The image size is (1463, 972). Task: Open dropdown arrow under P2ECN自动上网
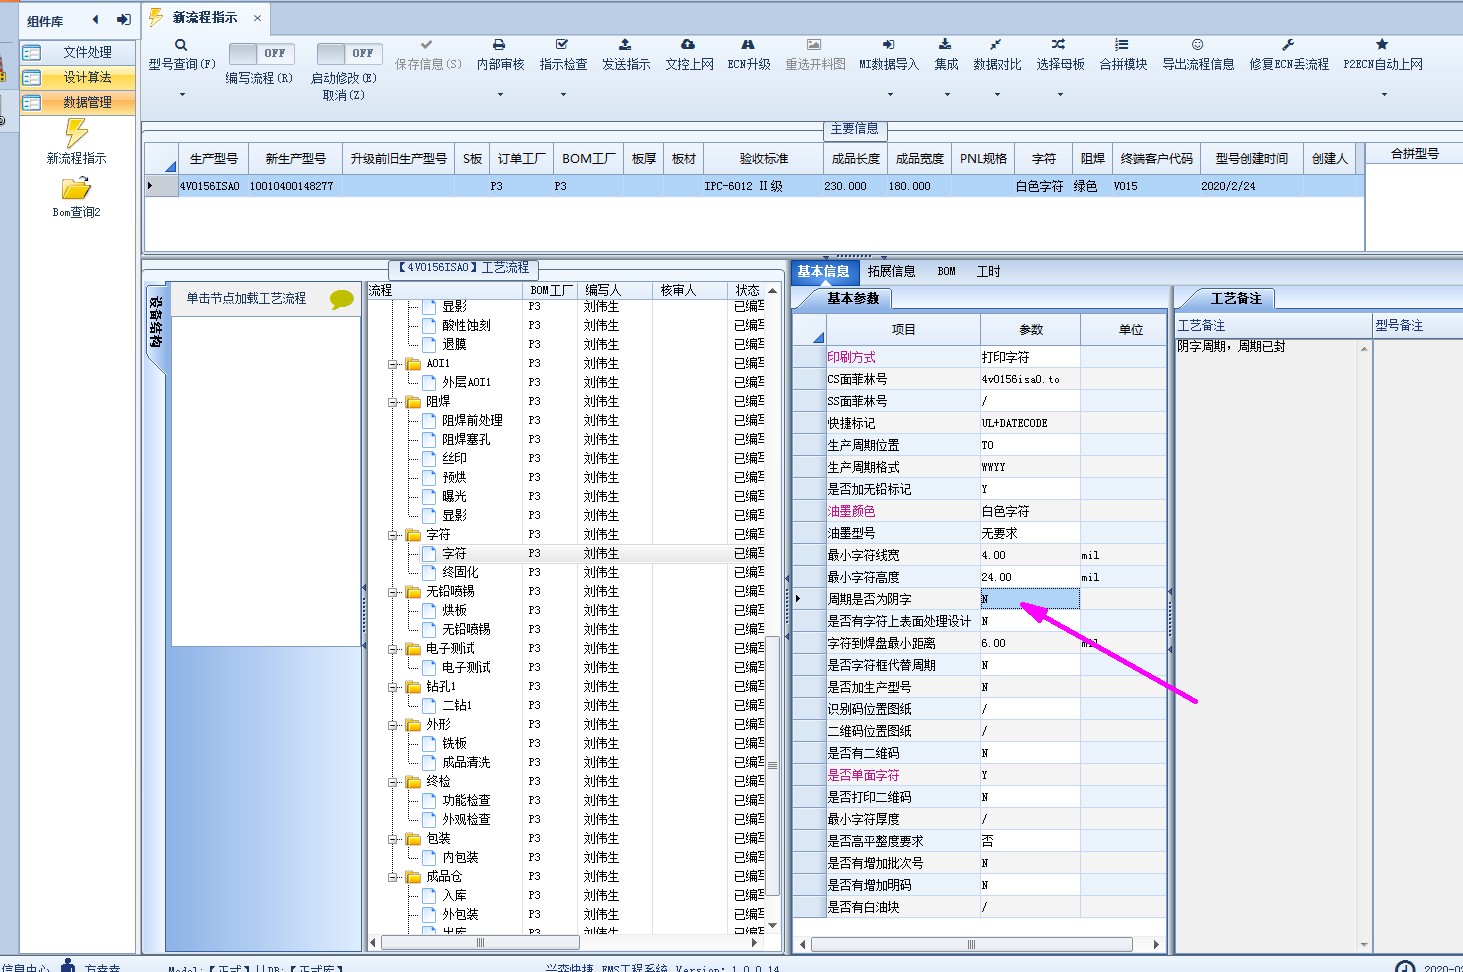(1384, 95)
